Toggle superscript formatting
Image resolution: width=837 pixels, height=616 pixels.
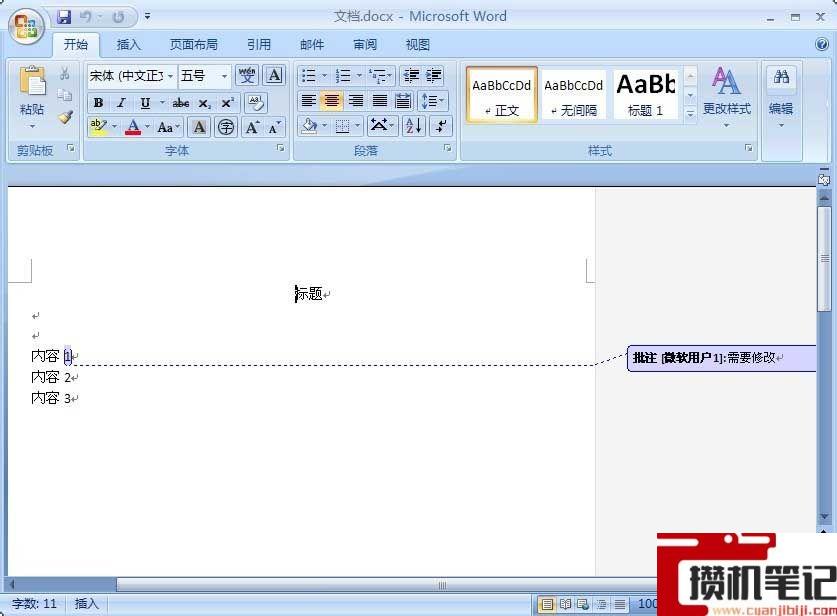click(228, 102)
